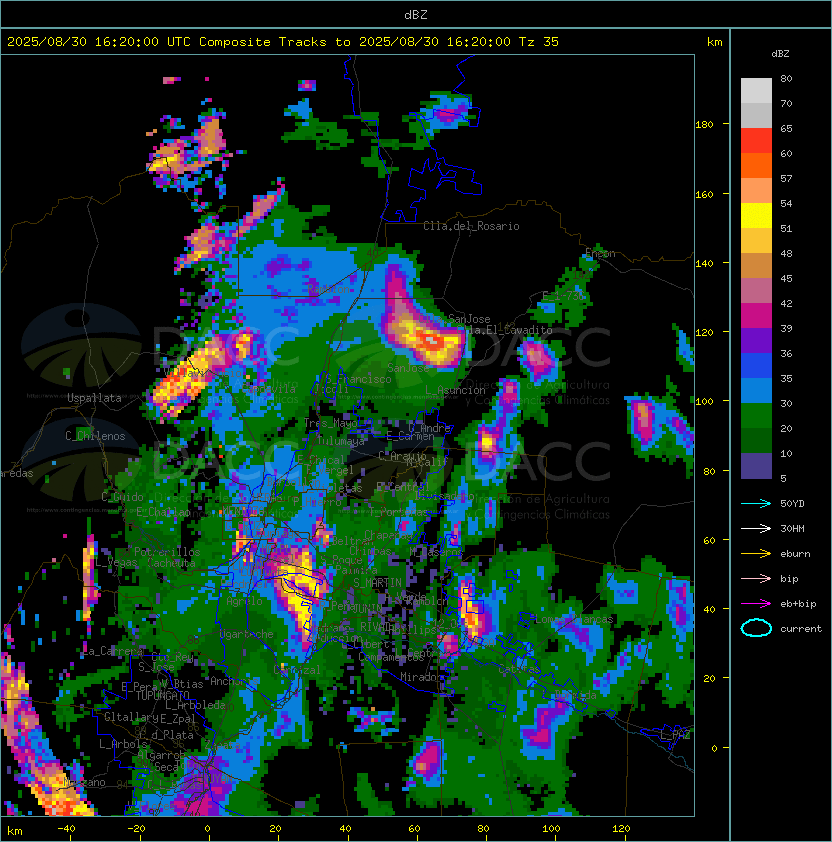Image resolution: width=832 pixels, height=842 pixels.
Task: Click the 'C_Chilenos' map label
Action: pyautogui.click(x=95, y=436)
